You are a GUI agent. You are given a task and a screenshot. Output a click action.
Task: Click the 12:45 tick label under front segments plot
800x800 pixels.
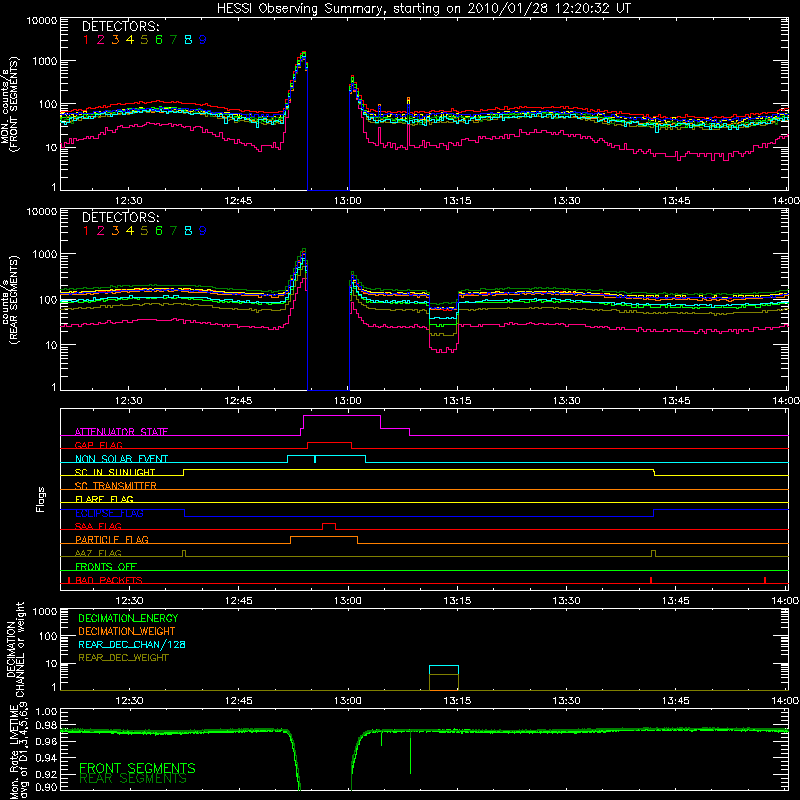[x=238, y=201]
